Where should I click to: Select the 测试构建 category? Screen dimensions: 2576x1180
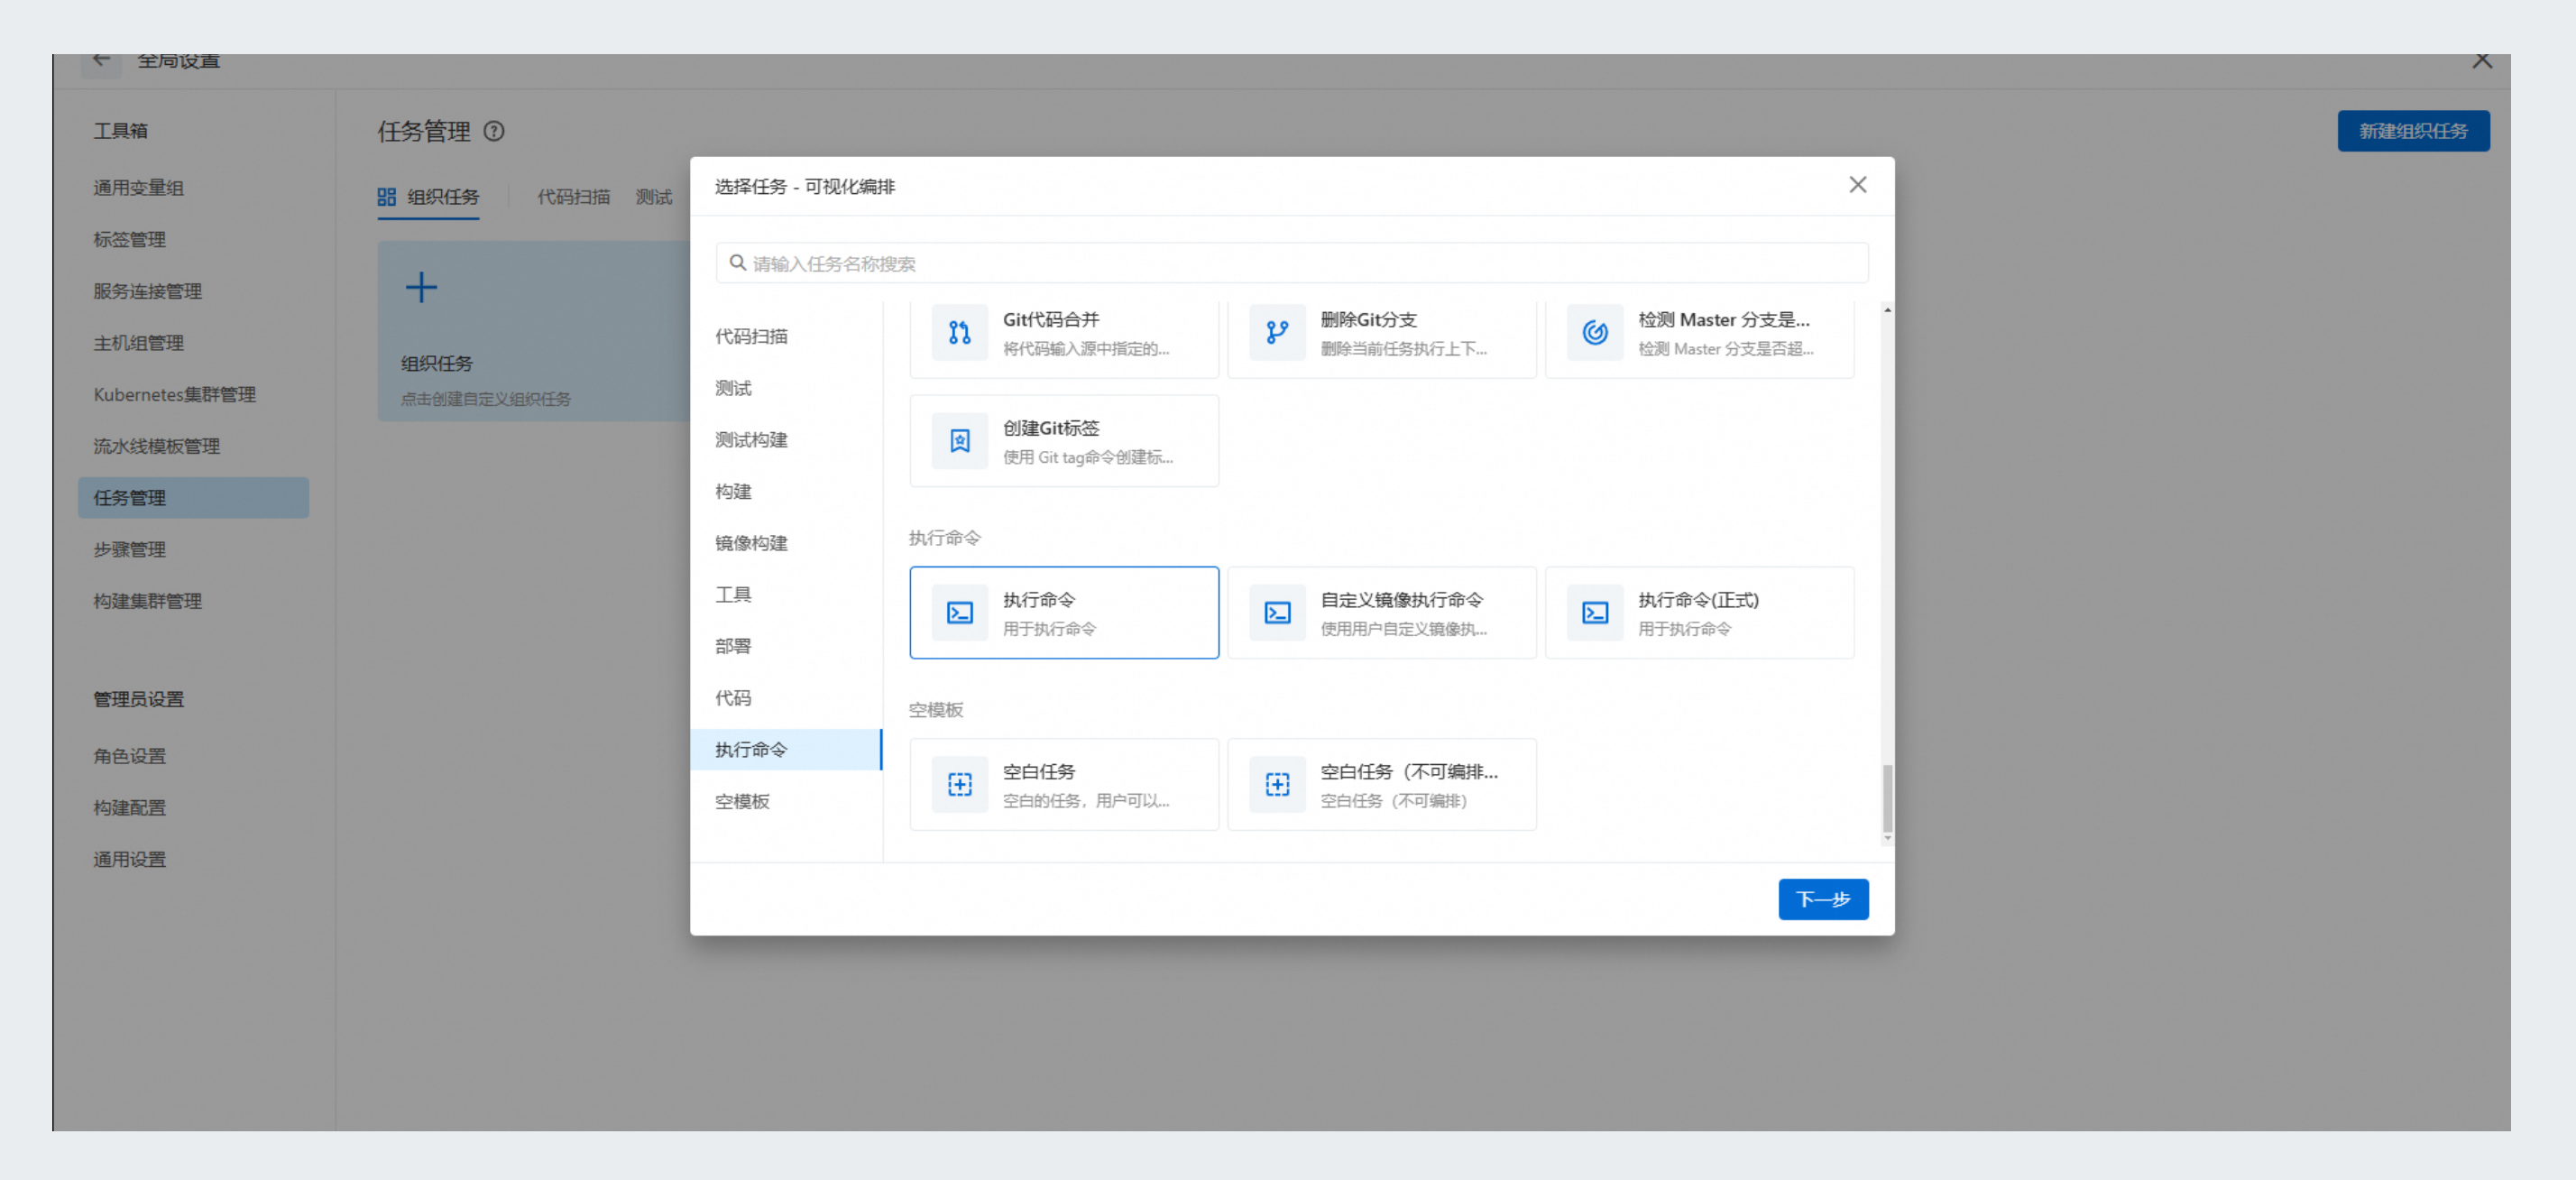coord(751,440)
